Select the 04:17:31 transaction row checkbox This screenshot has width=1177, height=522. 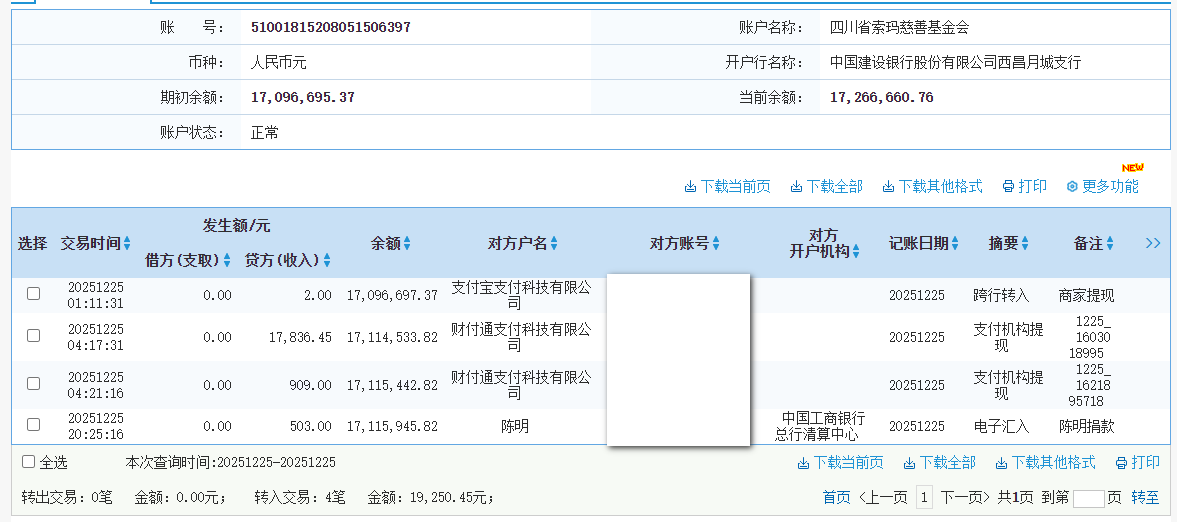[x=33, y=336]
